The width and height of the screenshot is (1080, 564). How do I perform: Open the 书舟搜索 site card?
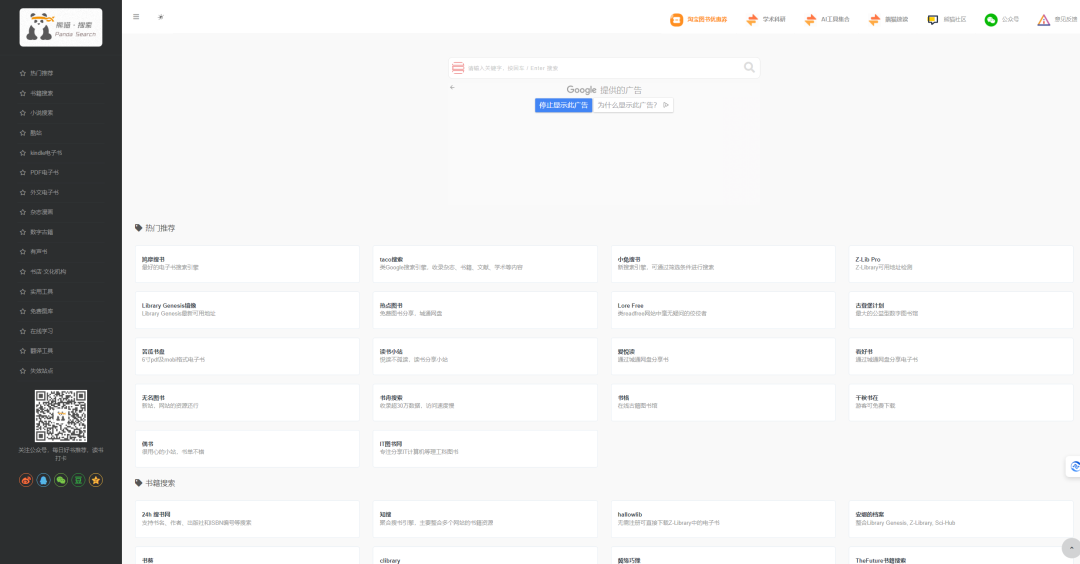(x=485, y=402)
